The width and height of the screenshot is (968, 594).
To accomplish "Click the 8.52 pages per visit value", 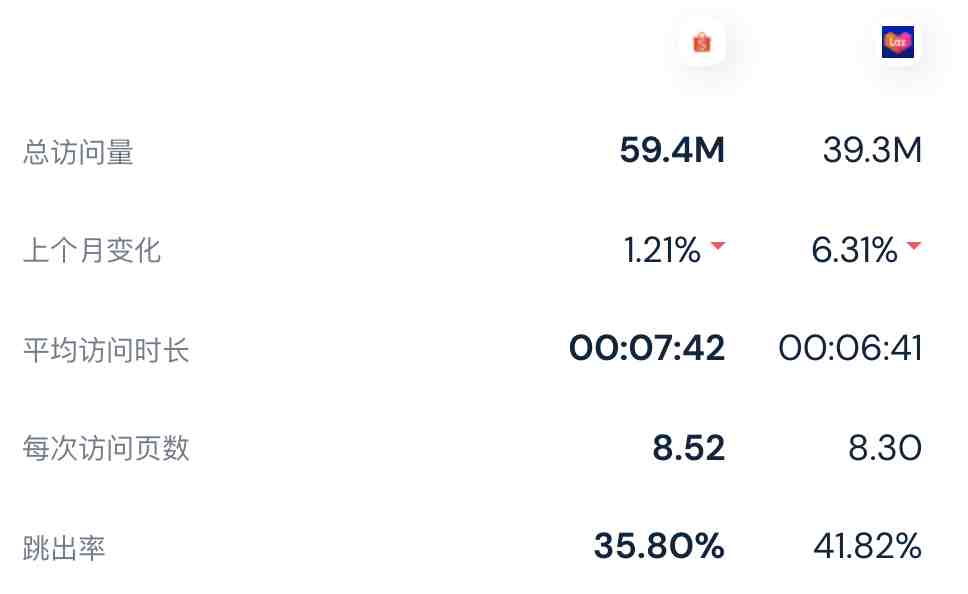I will tap(689, 448).
